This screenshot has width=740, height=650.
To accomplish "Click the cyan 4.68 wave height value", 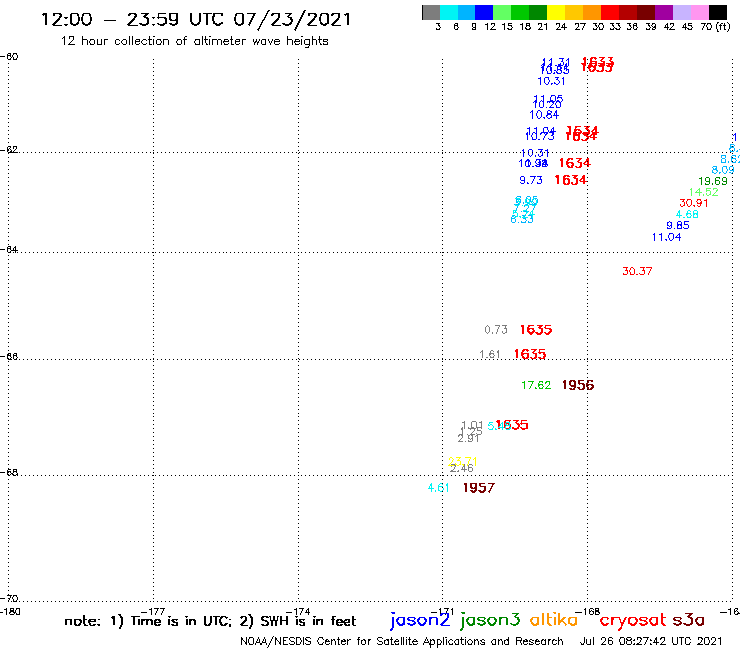I will (x=687, y=214).
